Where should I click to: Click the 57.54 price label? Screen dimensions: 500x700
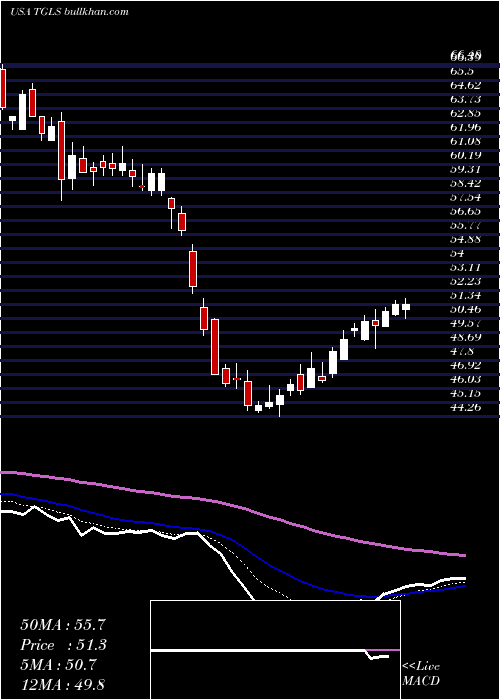pos(466,197)
